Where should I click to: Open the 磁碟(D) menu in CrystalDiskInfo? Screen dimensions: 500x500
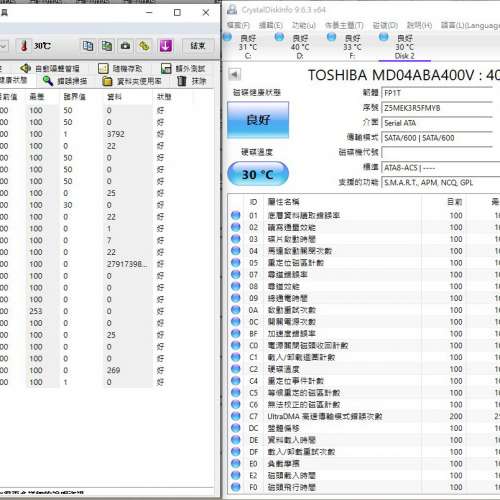[x=385, y=25]
